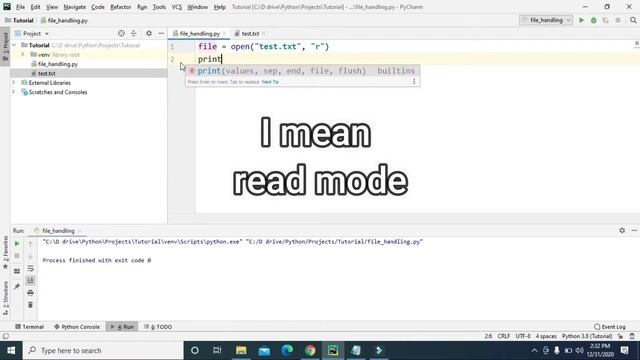Click the Tutorial breadcrumb in navigation bar
The image size is (640, 360).
tap(19, 20)
